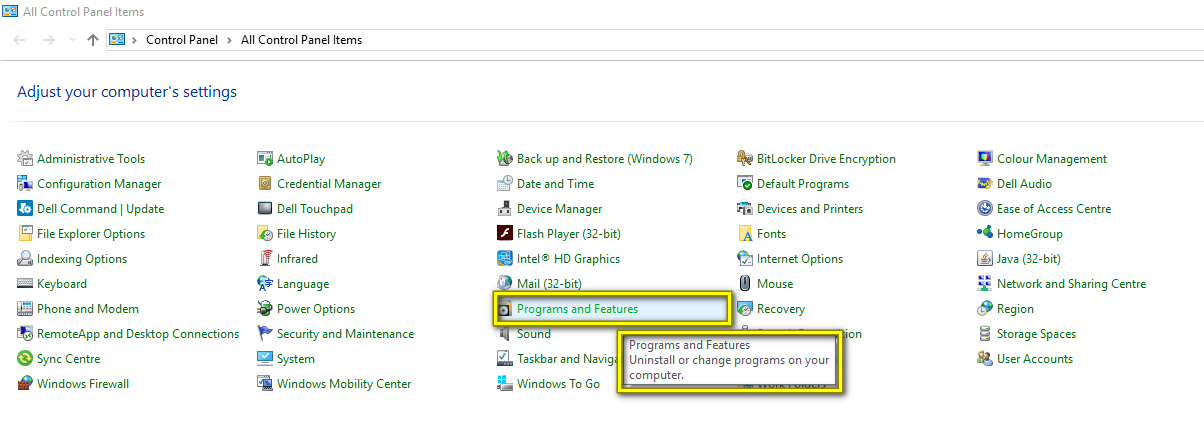Go back with the Back arrow
This screenshot has height=423, width=1204.
point(20,40)
